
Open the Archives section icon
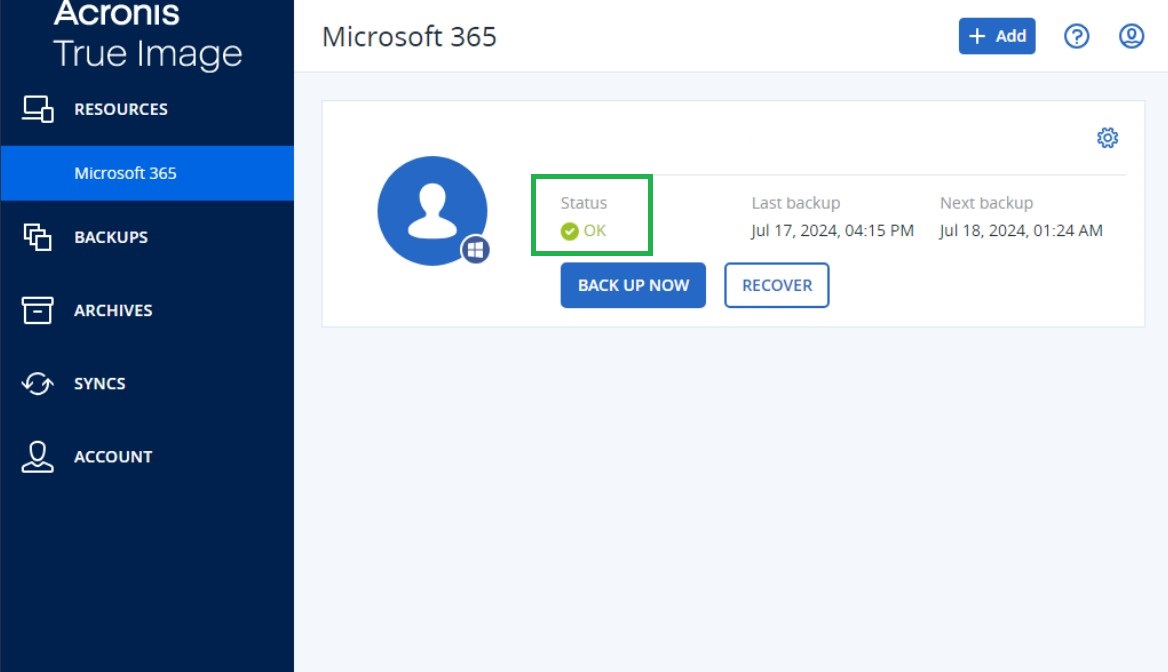click(x=37, y=310)
